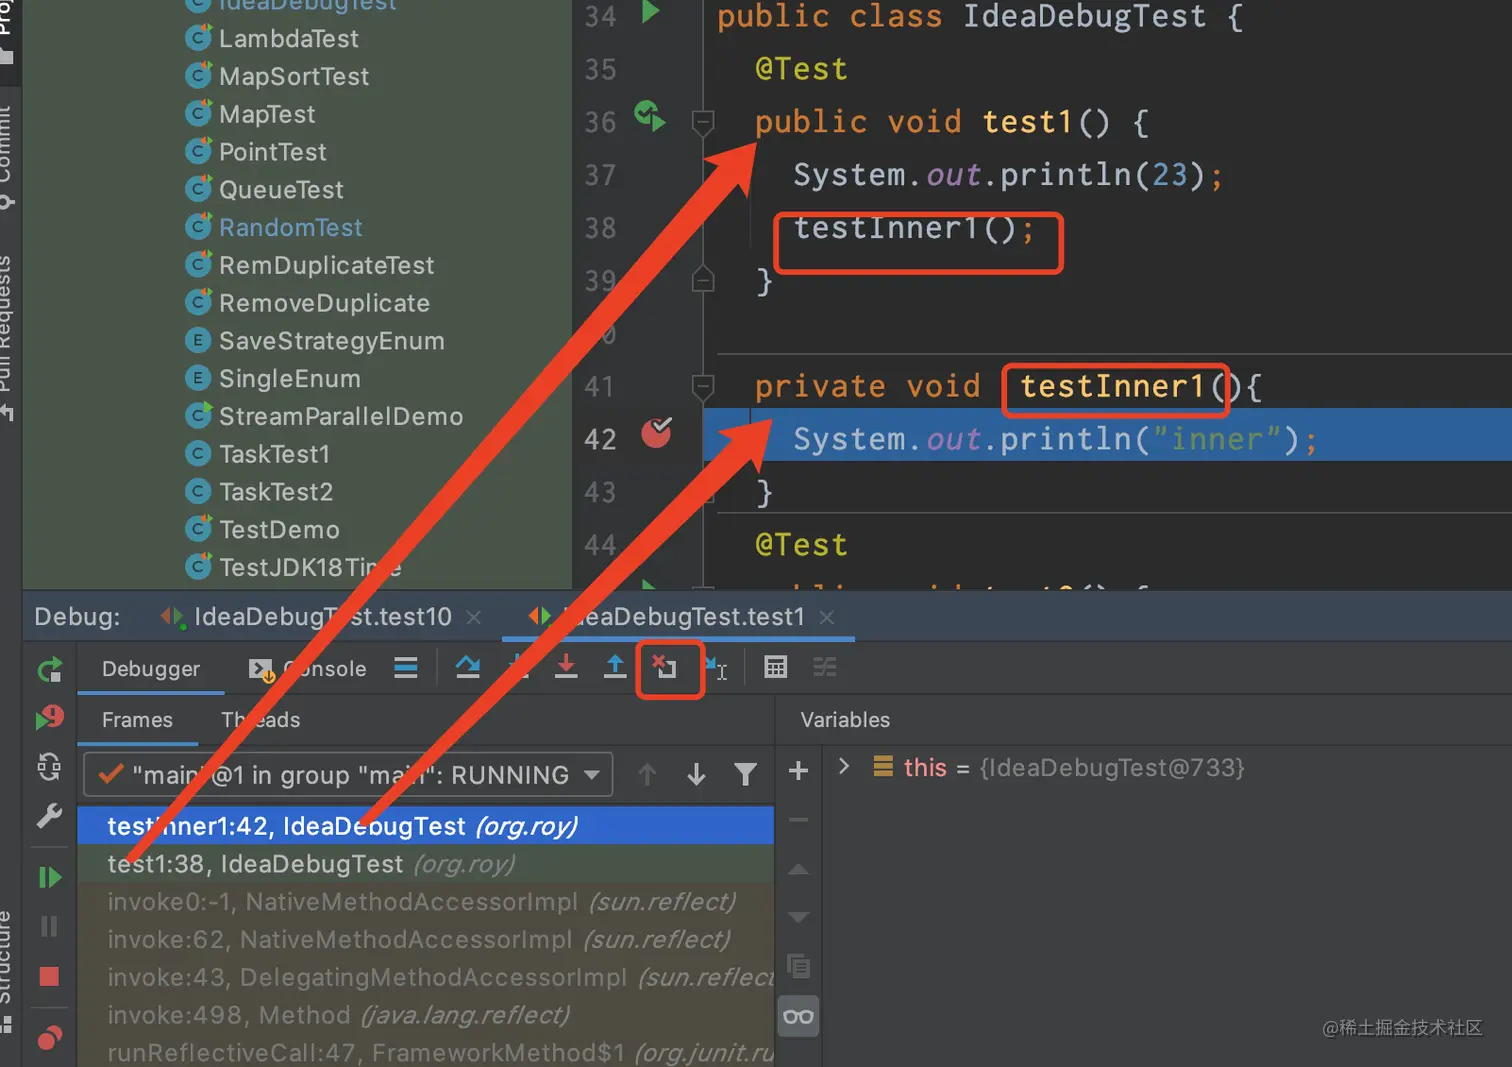Image resolution: width=1512 pixels, height=1067 pixels.
Task: Click the Pause Program button
Action: [x=49, y=926]
